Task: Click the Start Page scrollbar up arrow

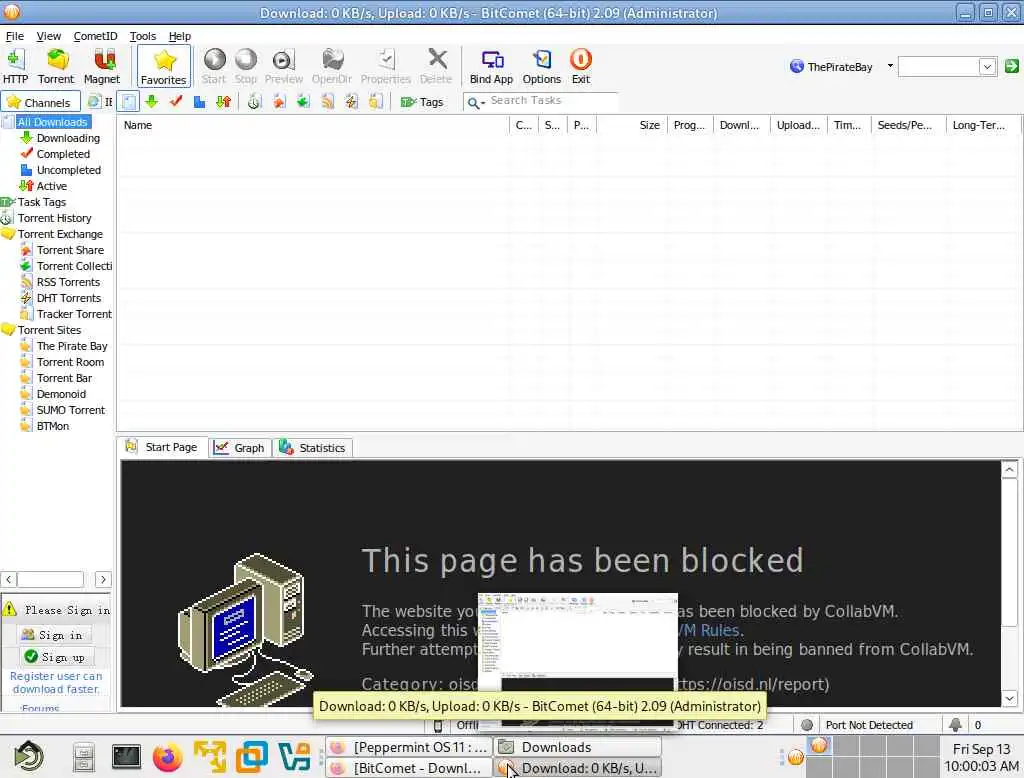Action: tap(1010, 470)
